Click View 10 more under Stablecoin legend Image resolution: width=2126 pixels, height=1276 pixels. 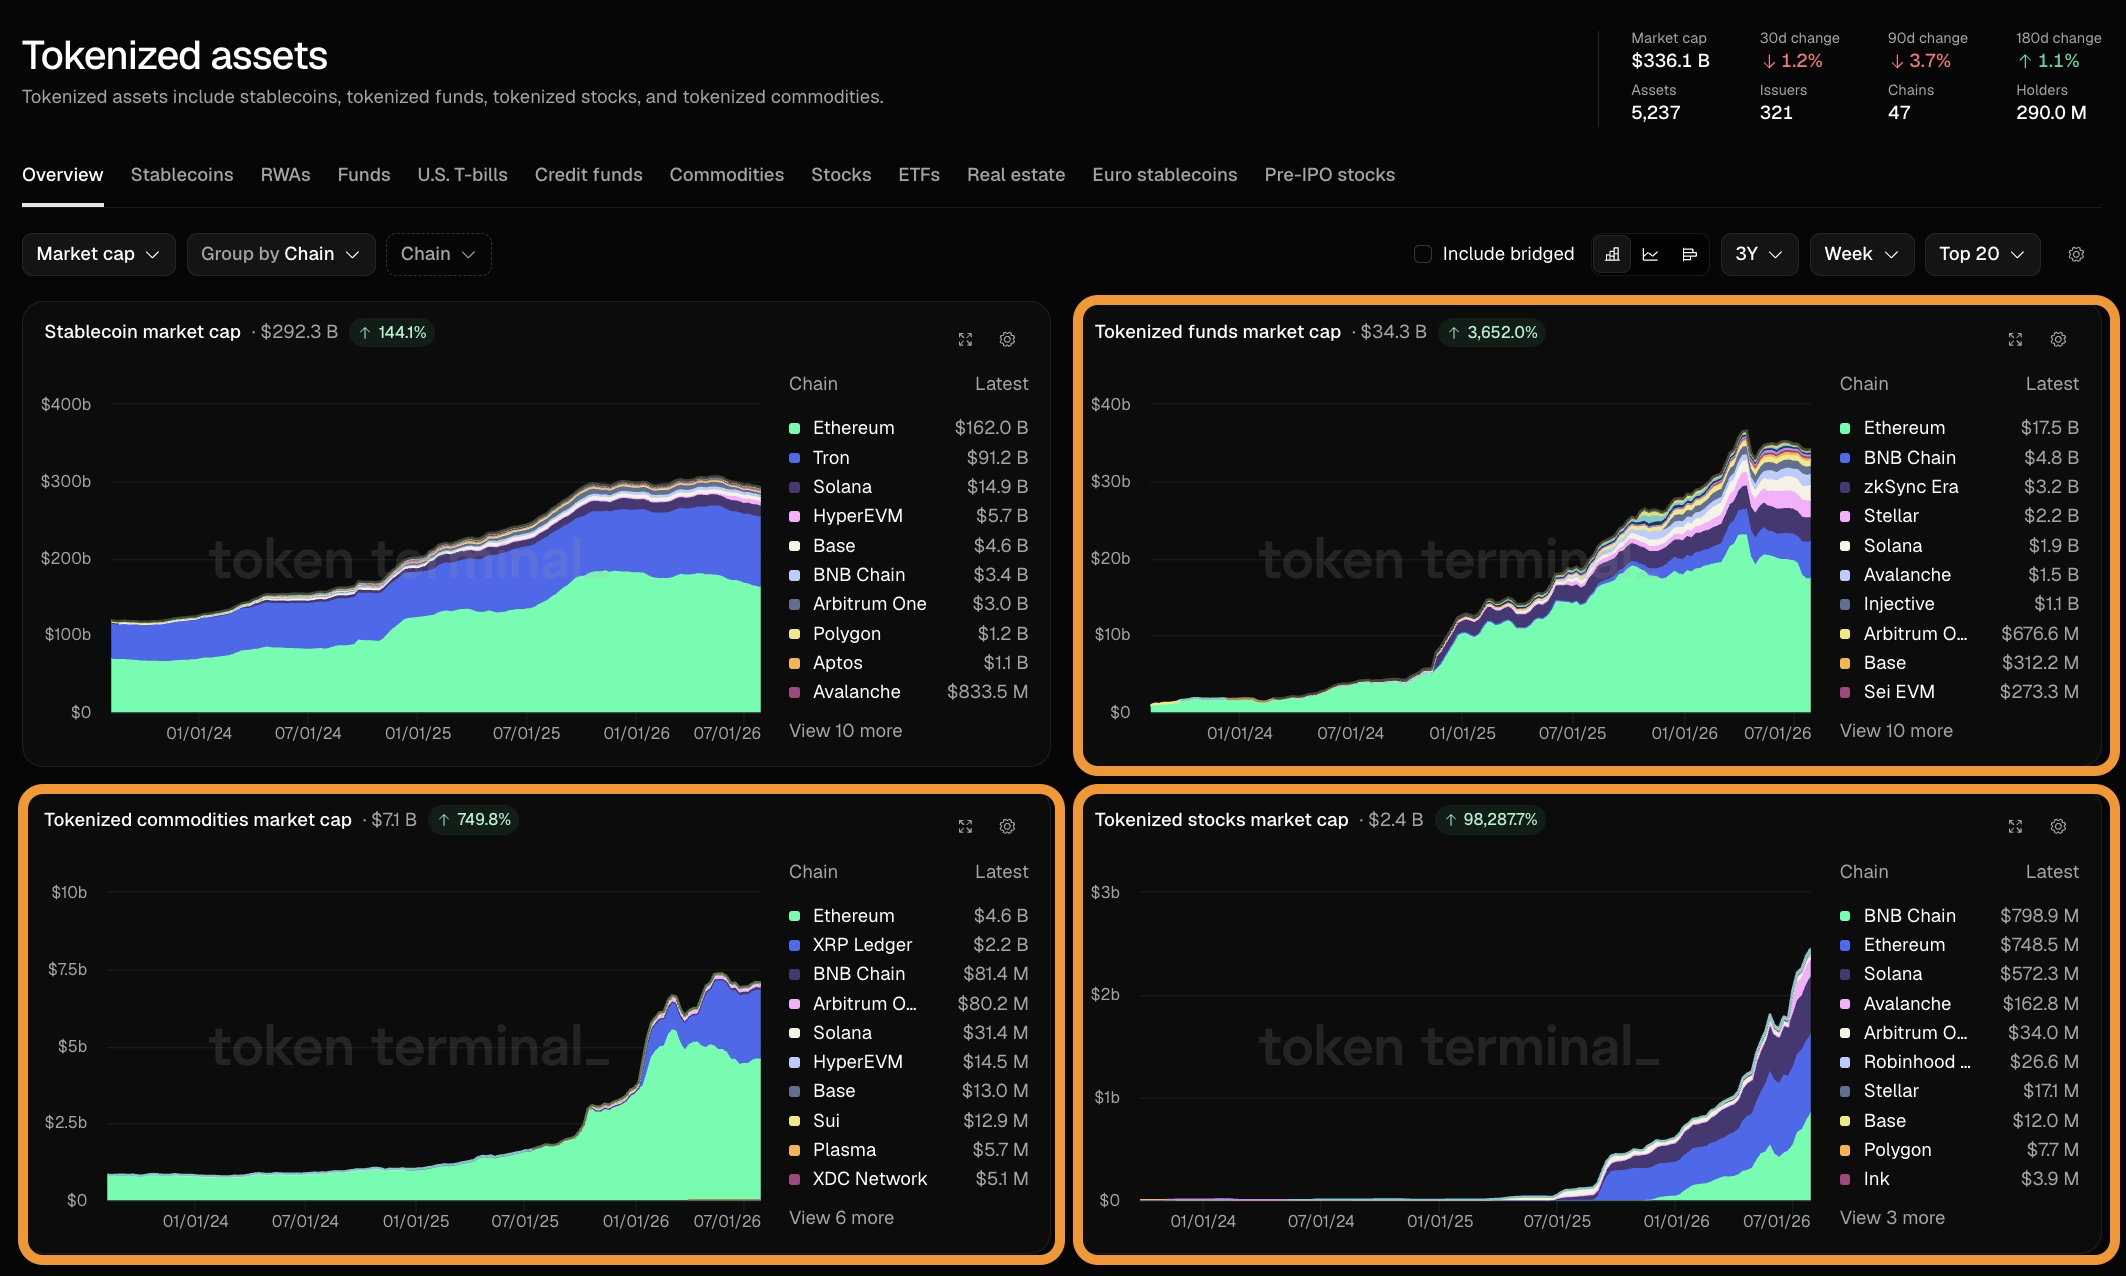(x=845, y=731)
